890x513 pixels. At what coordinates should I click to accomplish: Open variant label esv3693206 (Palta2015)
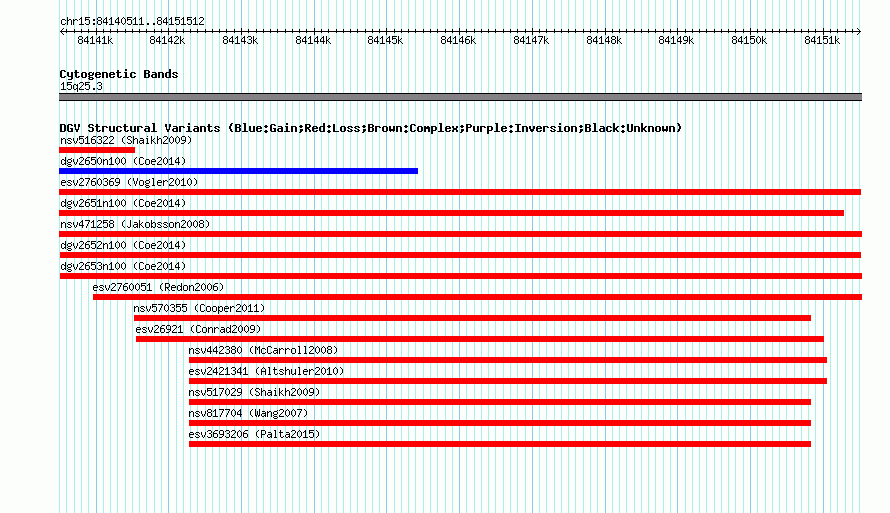254,434
